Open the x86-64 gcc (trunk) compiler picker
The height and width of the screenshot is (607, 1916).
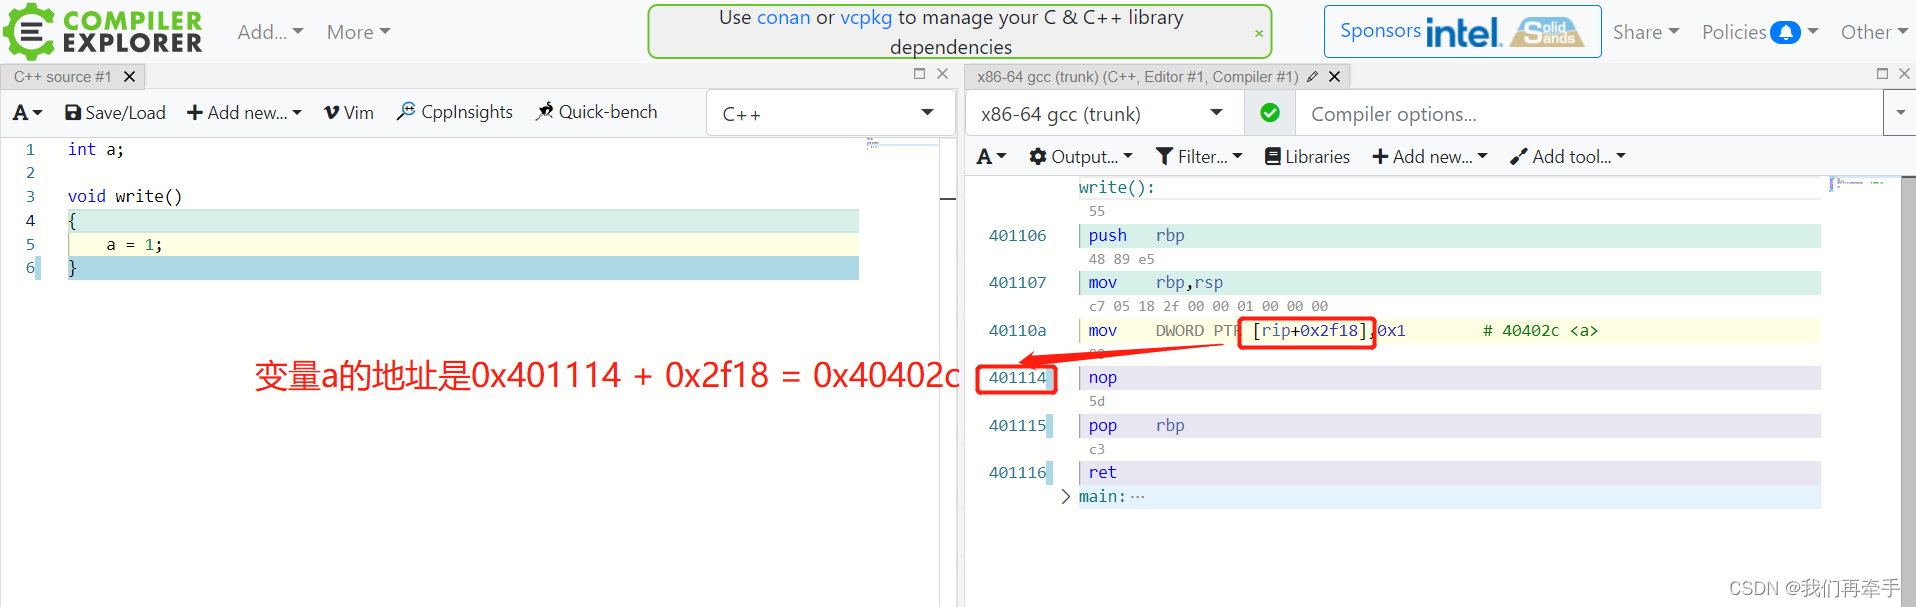(1104, 113)
